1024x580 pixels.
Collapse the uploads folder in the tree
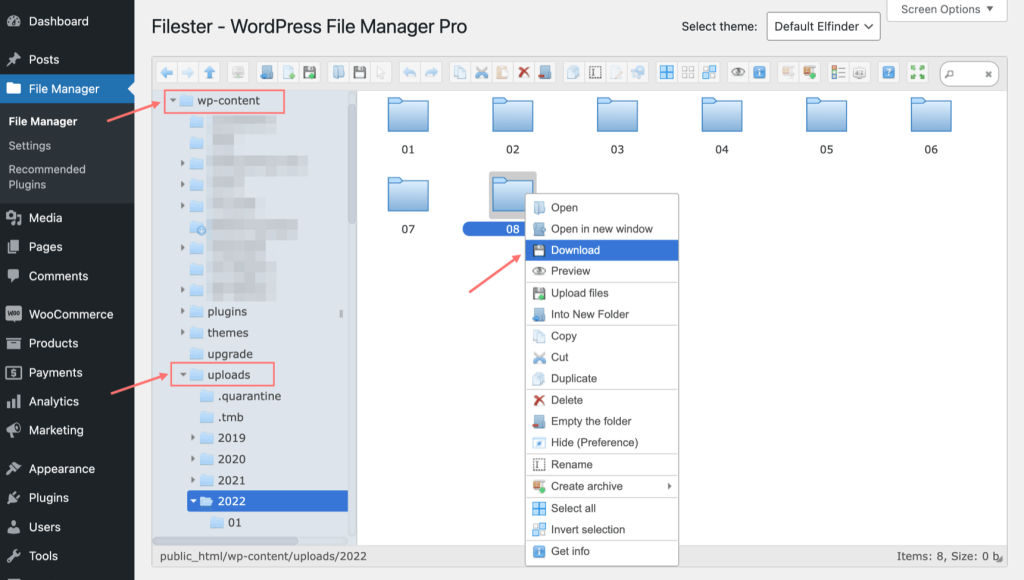click(x=182, y=374)
